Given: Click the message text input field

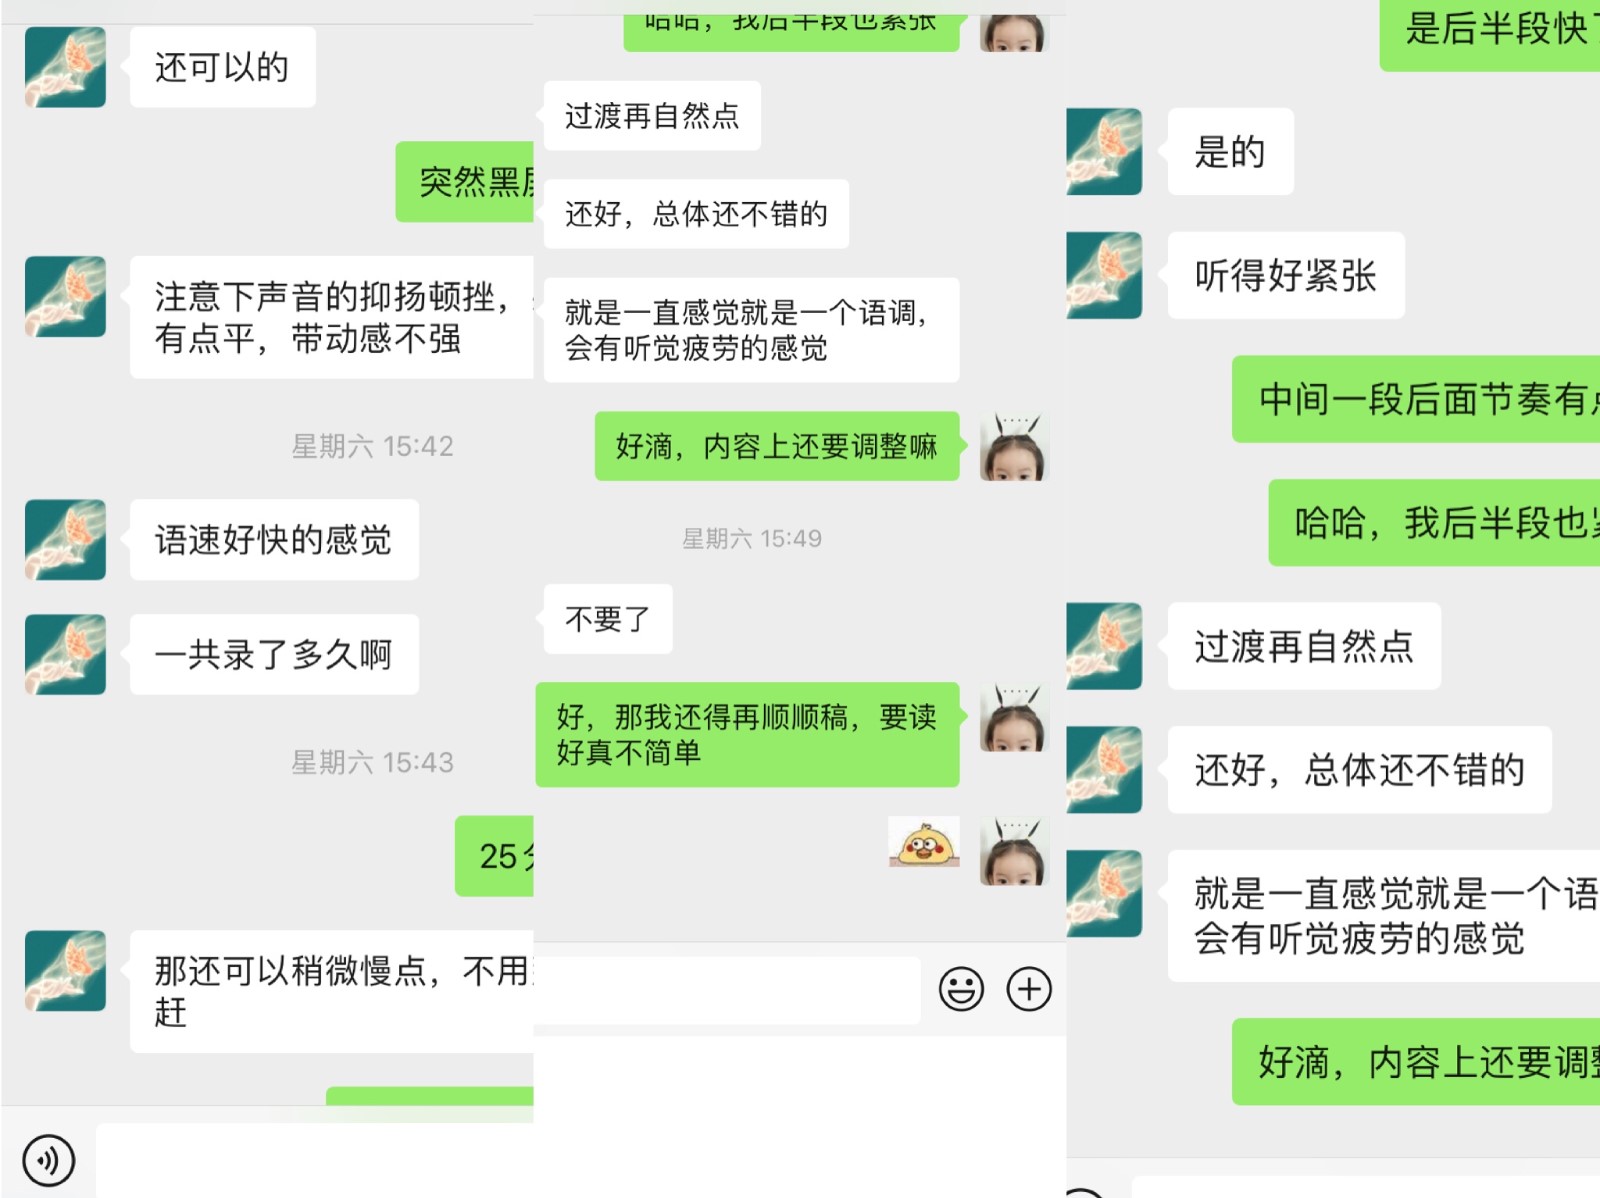Looking at the screenshot, I should pos(727,990).
